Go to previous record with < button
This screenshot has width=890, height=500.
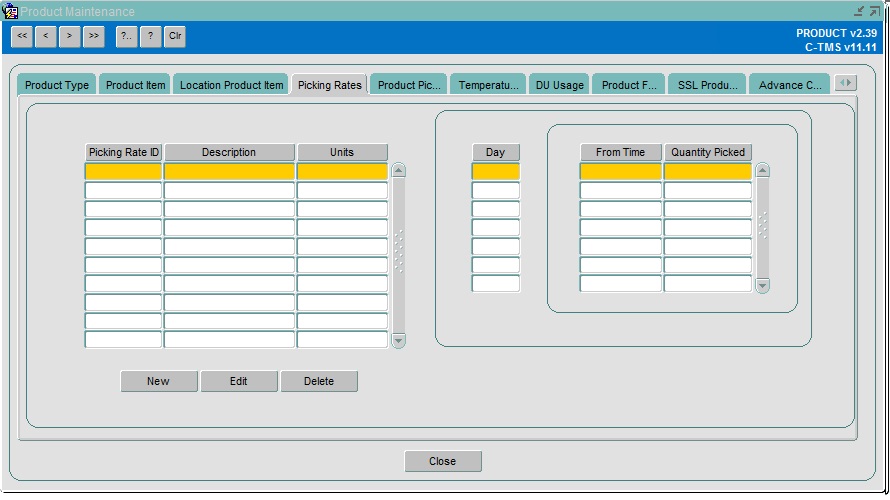click(45, 36)
